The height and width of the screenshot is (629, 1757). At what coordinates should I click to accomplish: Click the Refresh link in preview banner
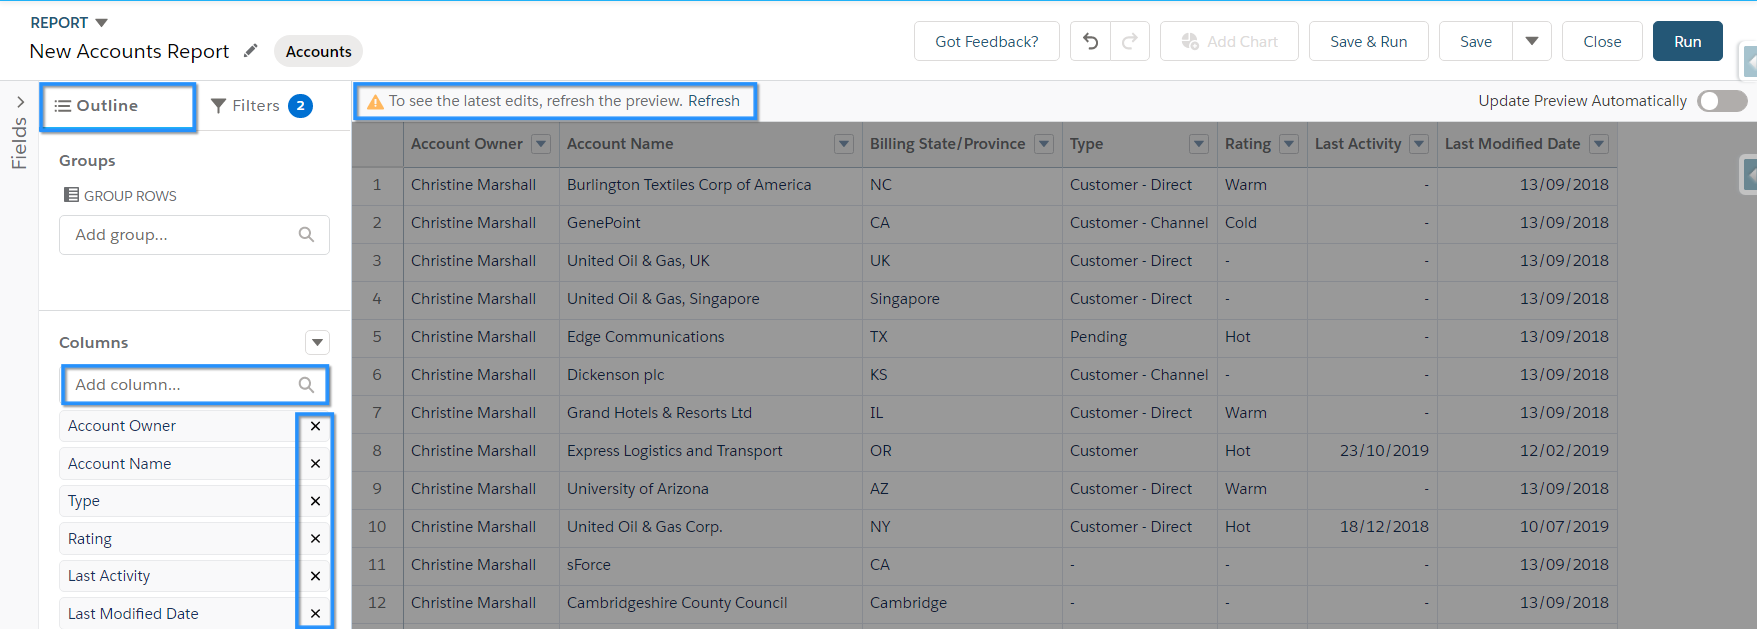tap(714, 101)
